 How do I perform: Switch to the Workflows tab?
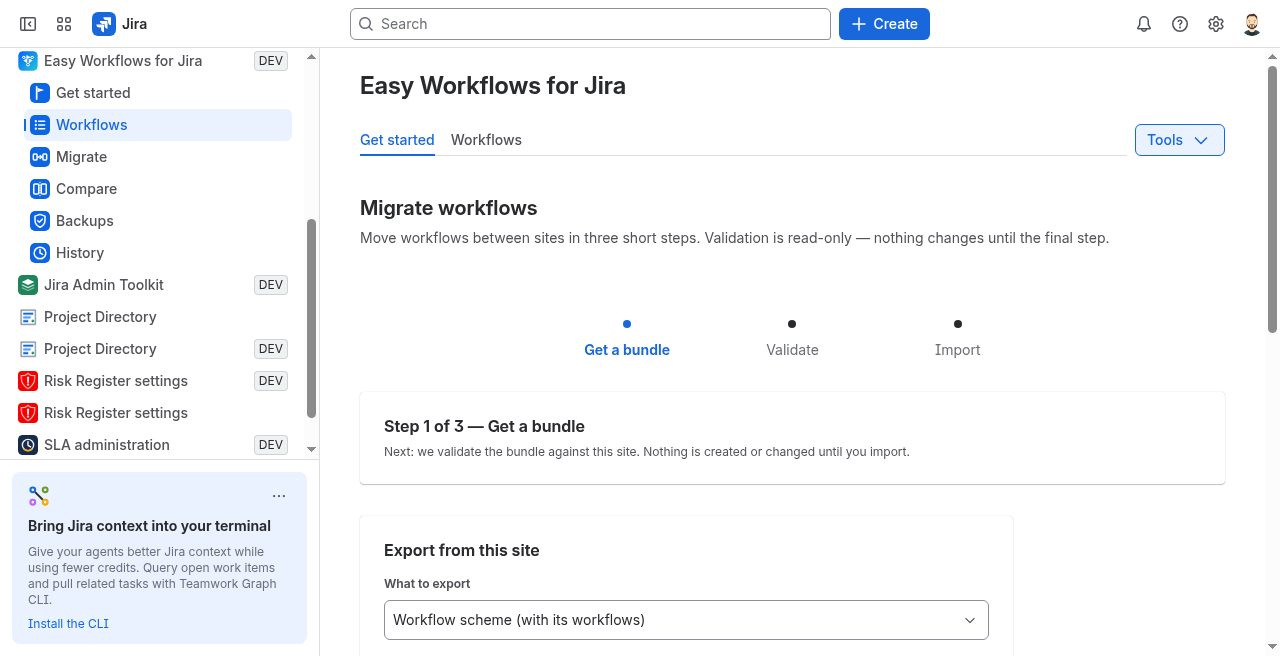[486, 140]
